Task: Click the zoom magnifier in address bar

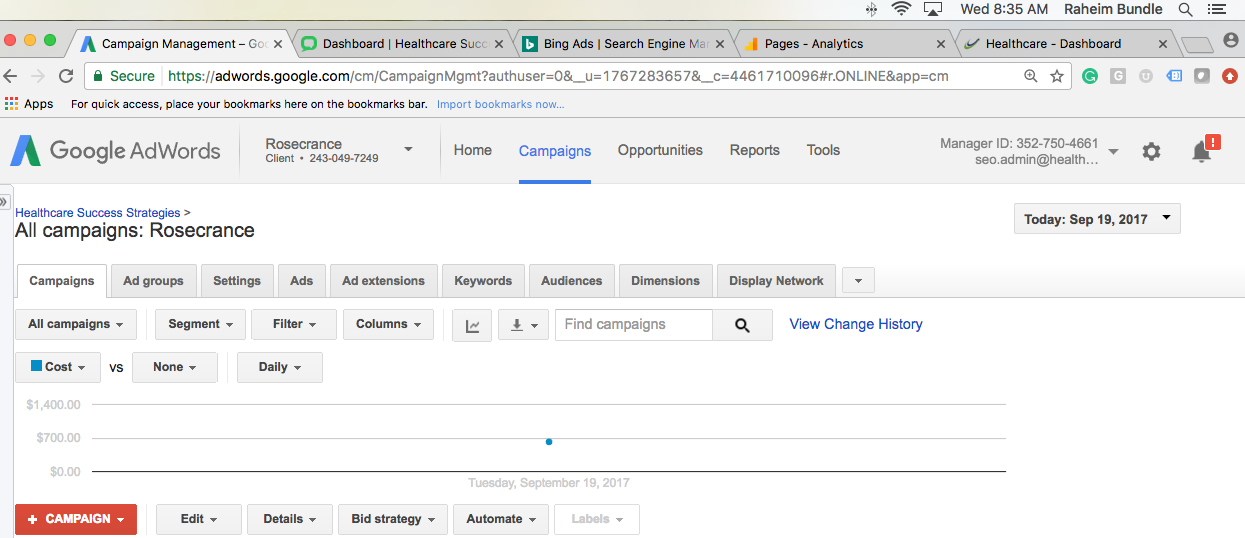Action: tap(1031, 76)
